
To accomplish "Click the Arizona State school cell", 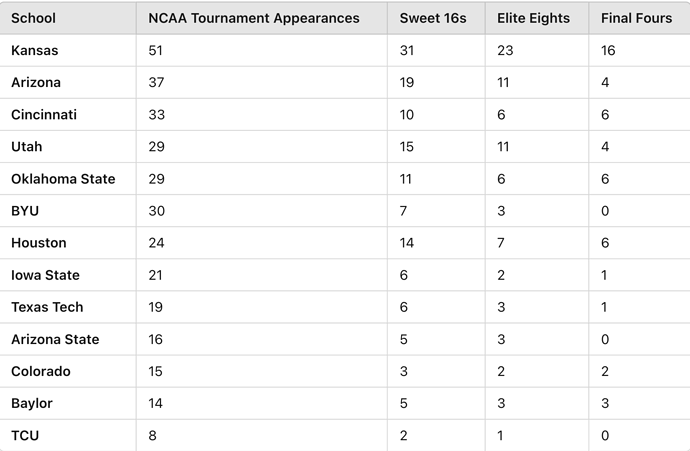I will pyautogui.click(x=55, y=339).
